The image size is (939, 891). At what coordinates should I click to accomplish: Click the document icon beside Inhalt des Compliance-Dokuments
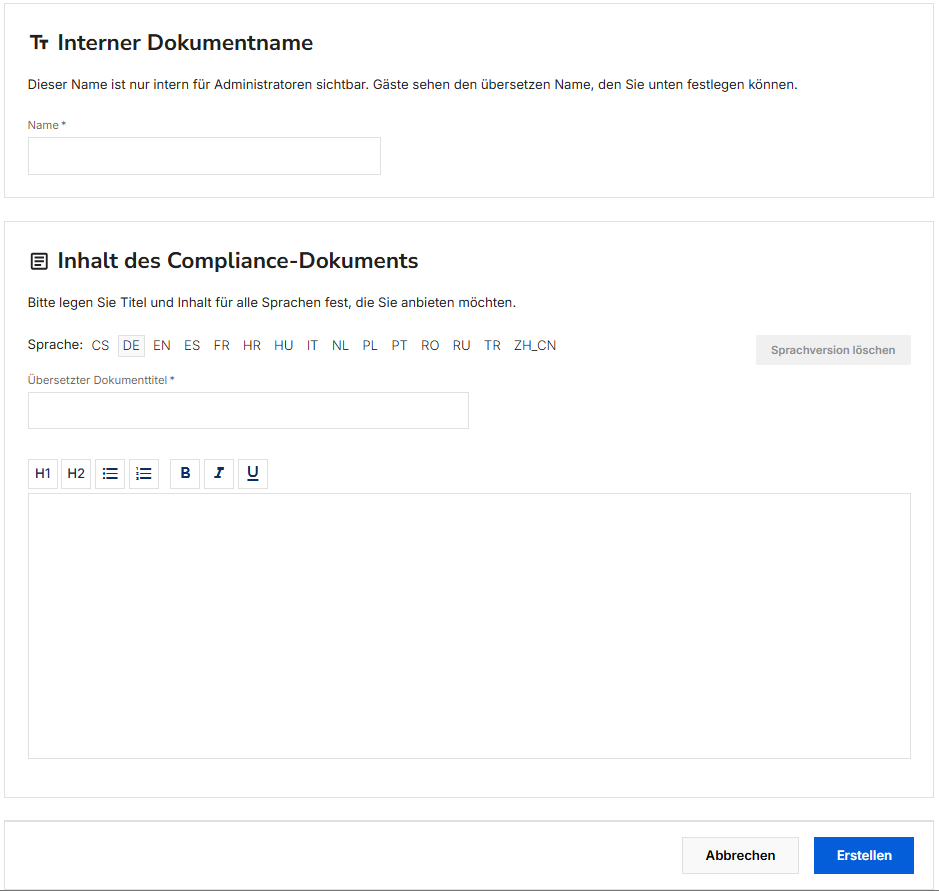[x=40, y=261]
